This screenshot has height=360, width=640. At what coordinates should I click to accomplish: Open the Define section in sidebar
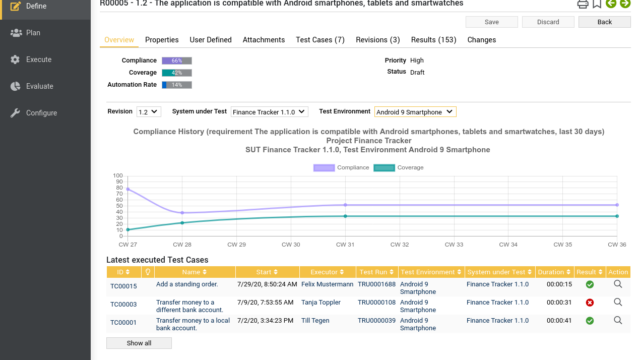pyautogui.click(x=45, y=7)
